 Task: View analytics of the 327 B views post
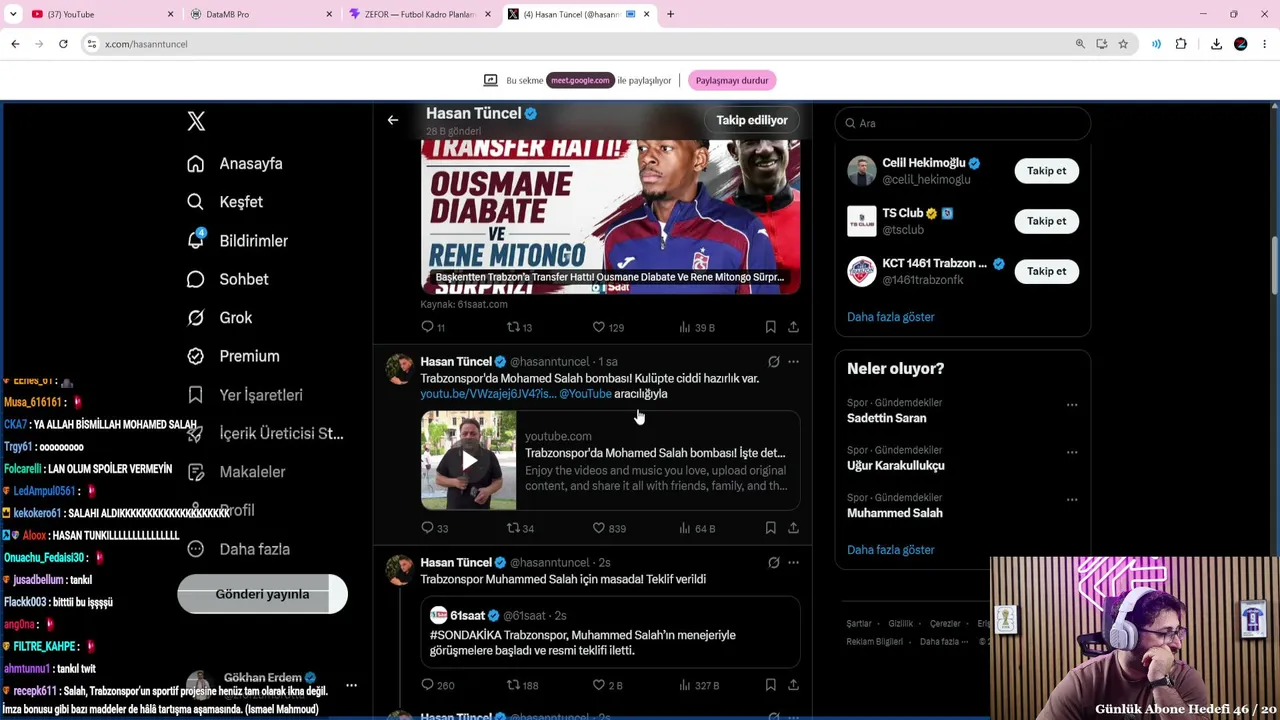pos(699,685)
